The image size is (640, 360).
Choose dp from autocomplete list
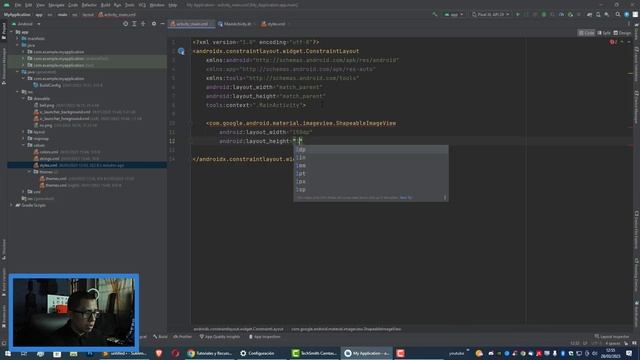[371, 150]
